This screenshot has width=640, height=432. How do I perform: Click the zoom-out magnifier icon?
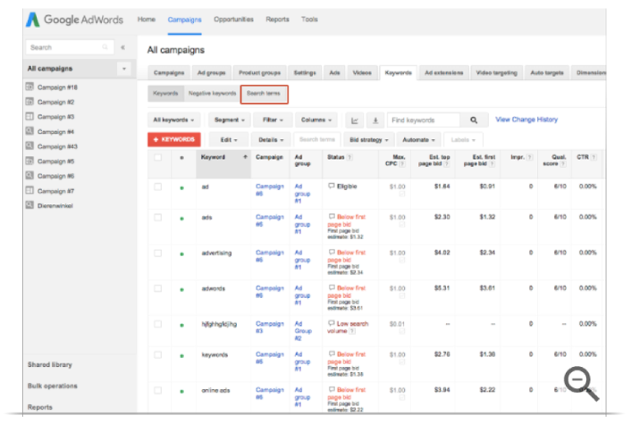coord(582,384)
